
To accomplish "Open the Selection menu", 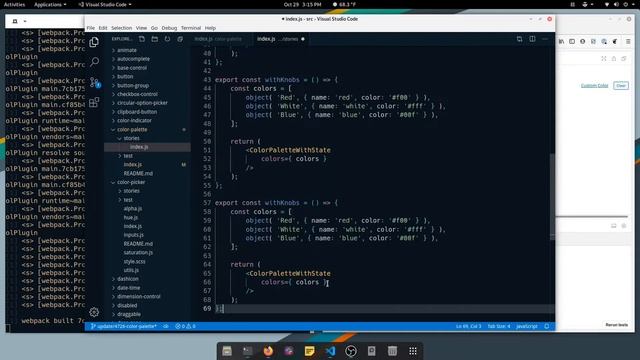I will (122, 28).
